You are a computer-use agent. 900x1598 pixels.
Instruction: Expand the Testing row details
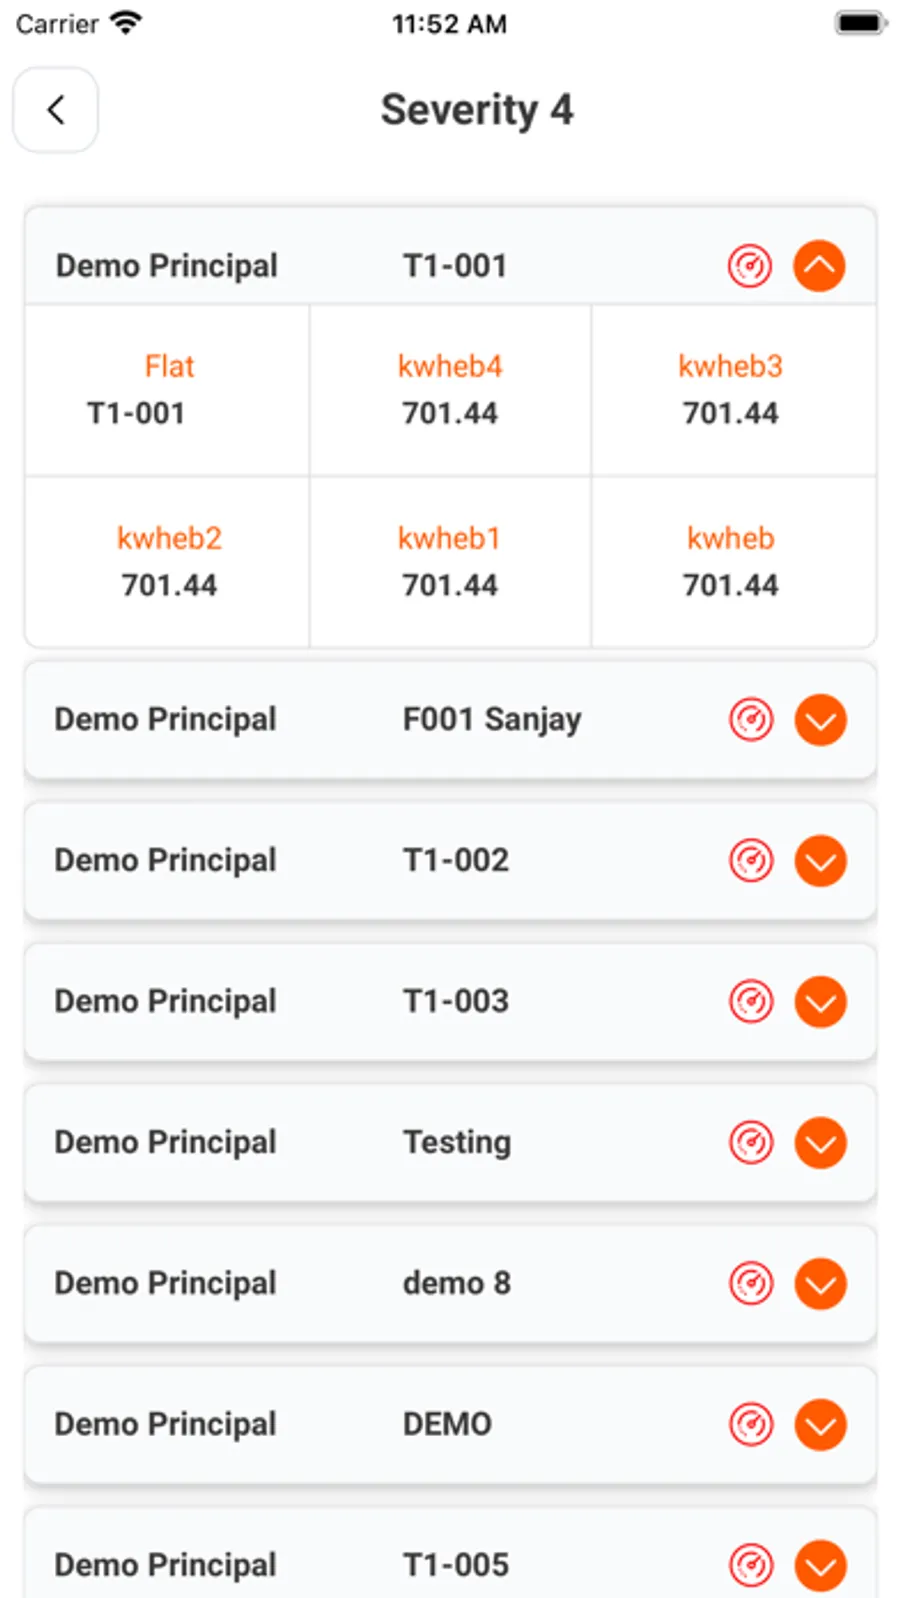[x=820, y=1143]
